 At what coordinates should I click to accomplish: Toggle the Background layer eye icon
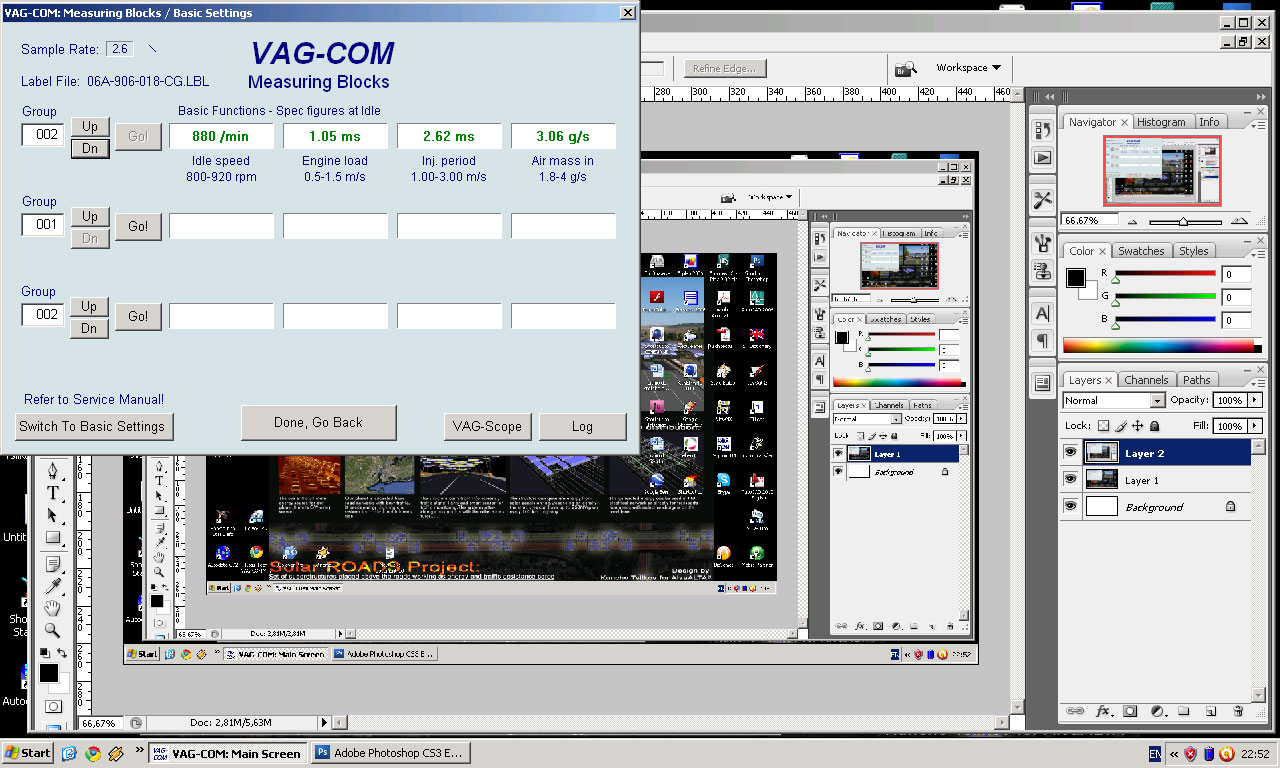point(1071,507)
